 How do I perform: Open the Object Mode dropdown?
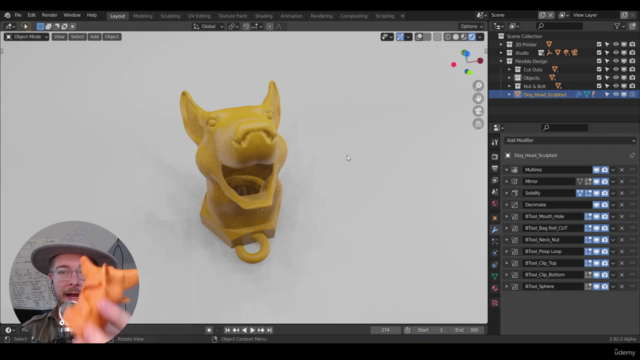tap(27, 37)
